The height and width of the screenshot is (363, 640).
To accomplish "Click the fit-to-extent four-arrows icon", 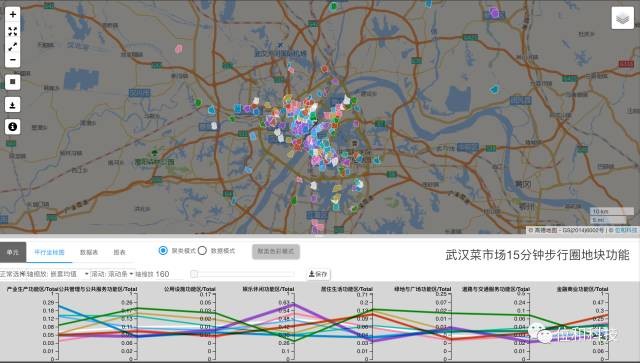I will click(13, 31).
